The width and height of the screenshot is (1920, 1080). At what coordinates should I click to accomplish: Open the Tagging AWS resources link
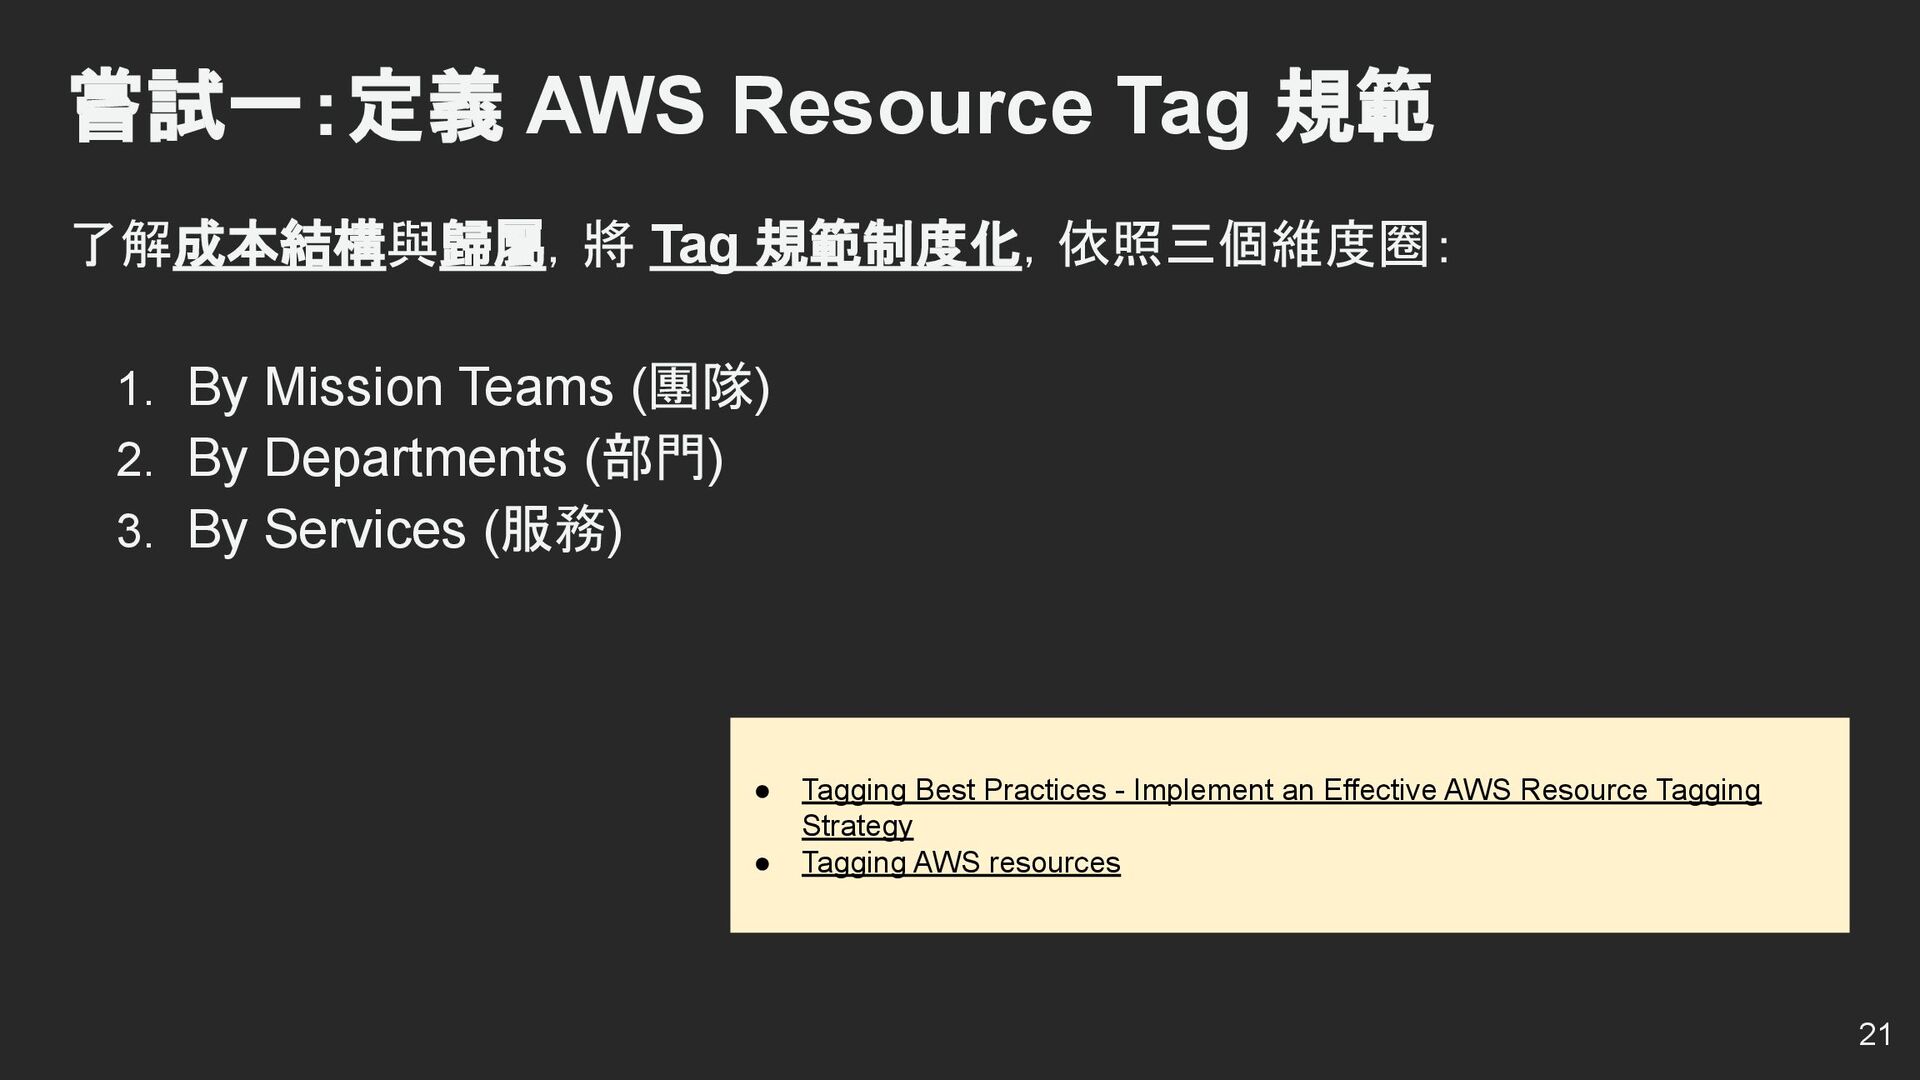click(961, 862)
